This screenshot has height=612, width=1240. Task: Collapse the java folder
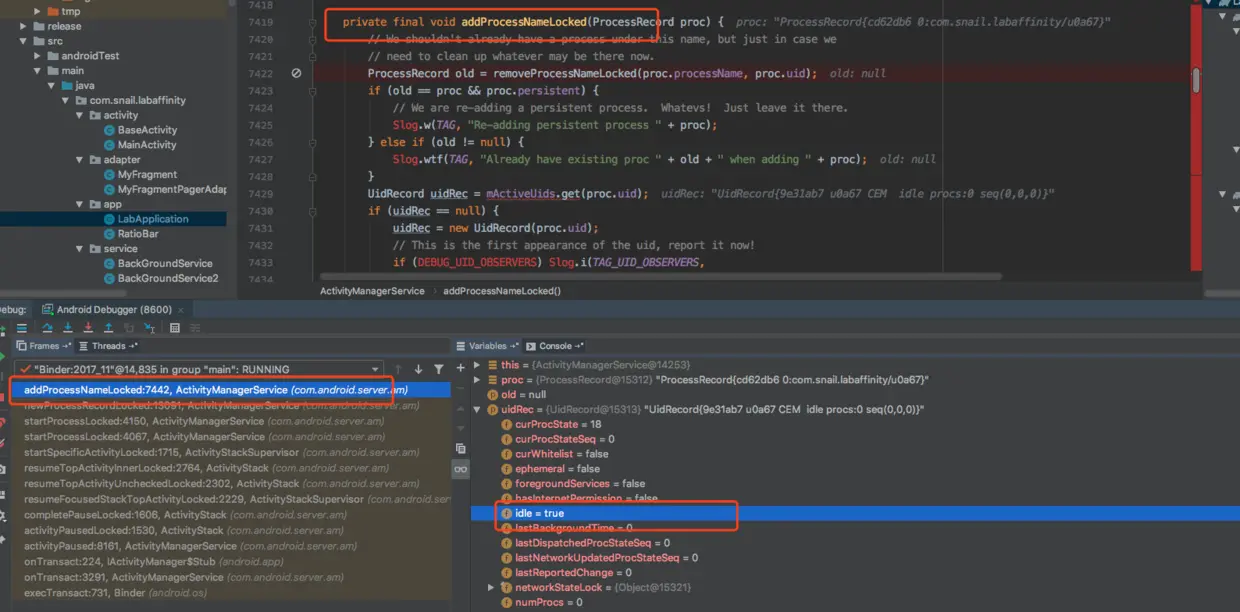[52, 85]
